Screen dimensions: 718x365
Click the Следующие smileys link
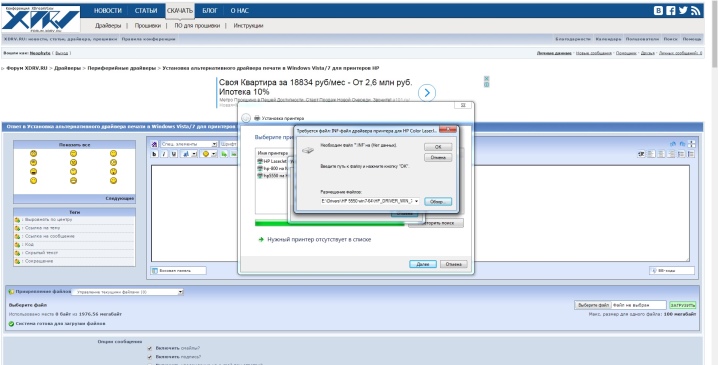(x=120, y=199)
